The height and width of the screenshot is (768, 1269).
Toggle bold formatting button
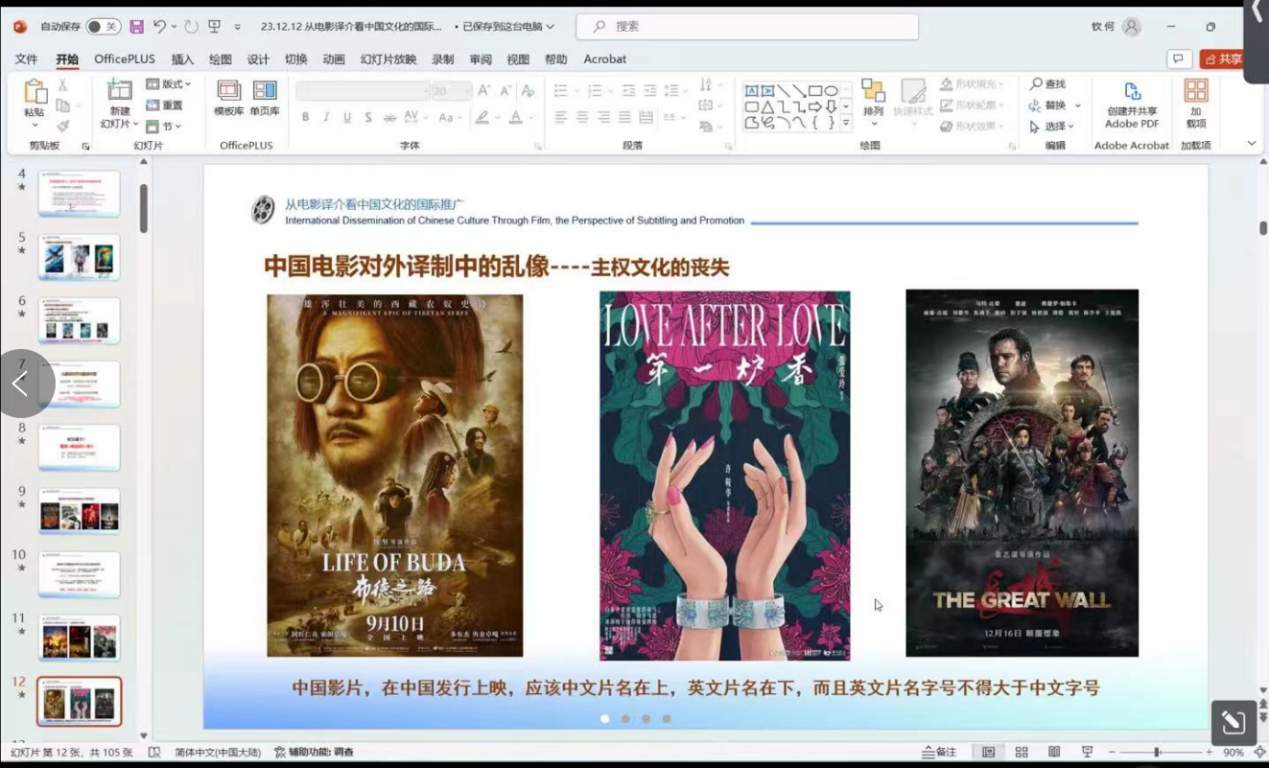pyautogui.click(x=305, y=118)
